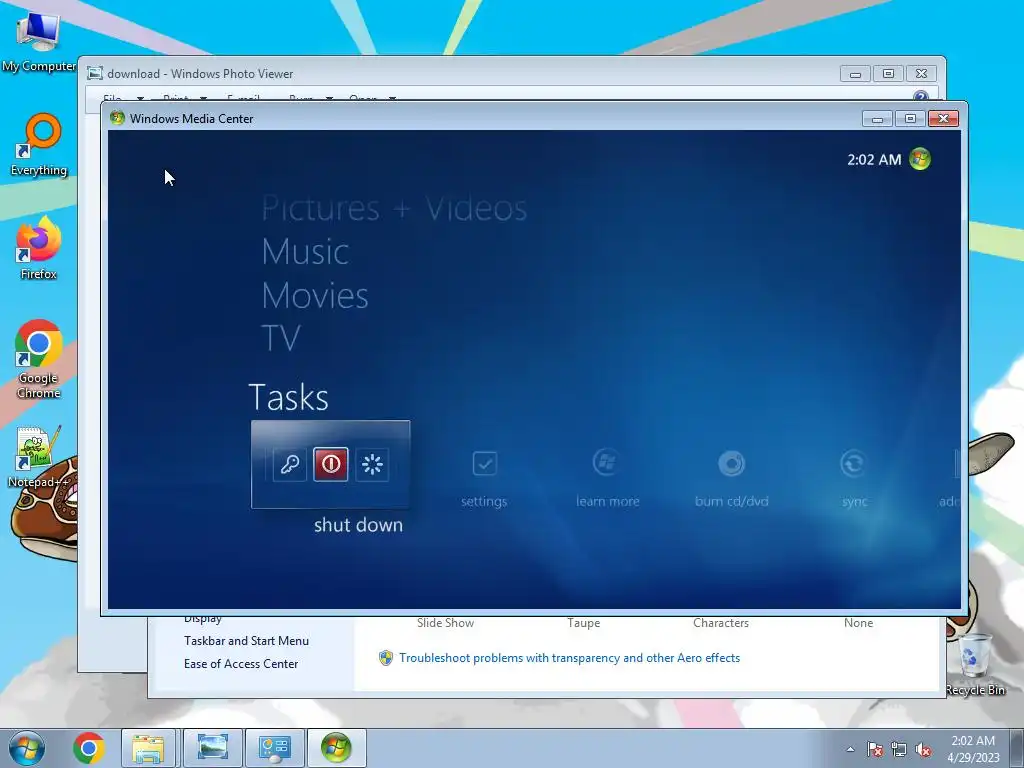Click the network tray icon
This screenshot has width=1024, height=768.
[899, 749]
